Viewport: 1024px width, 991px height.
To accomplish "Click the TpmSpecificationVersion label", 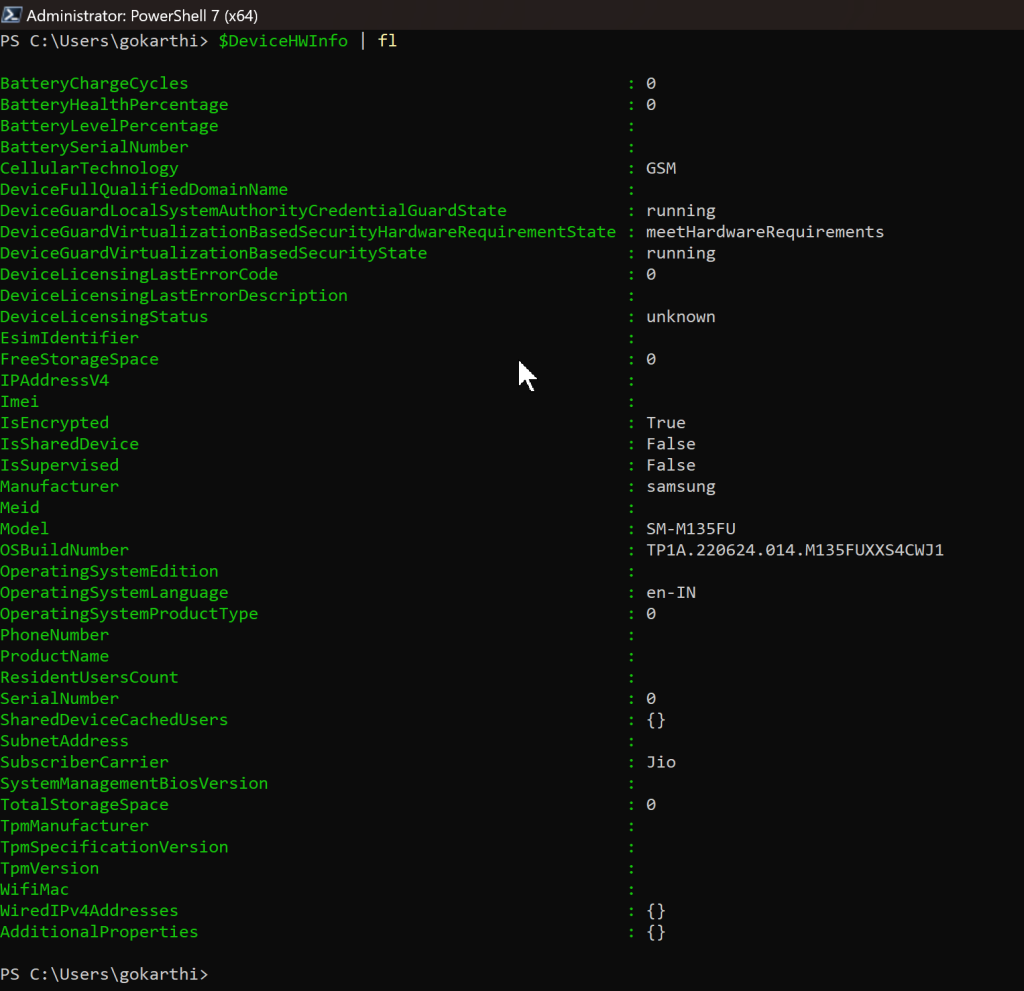I will point(114,847).
